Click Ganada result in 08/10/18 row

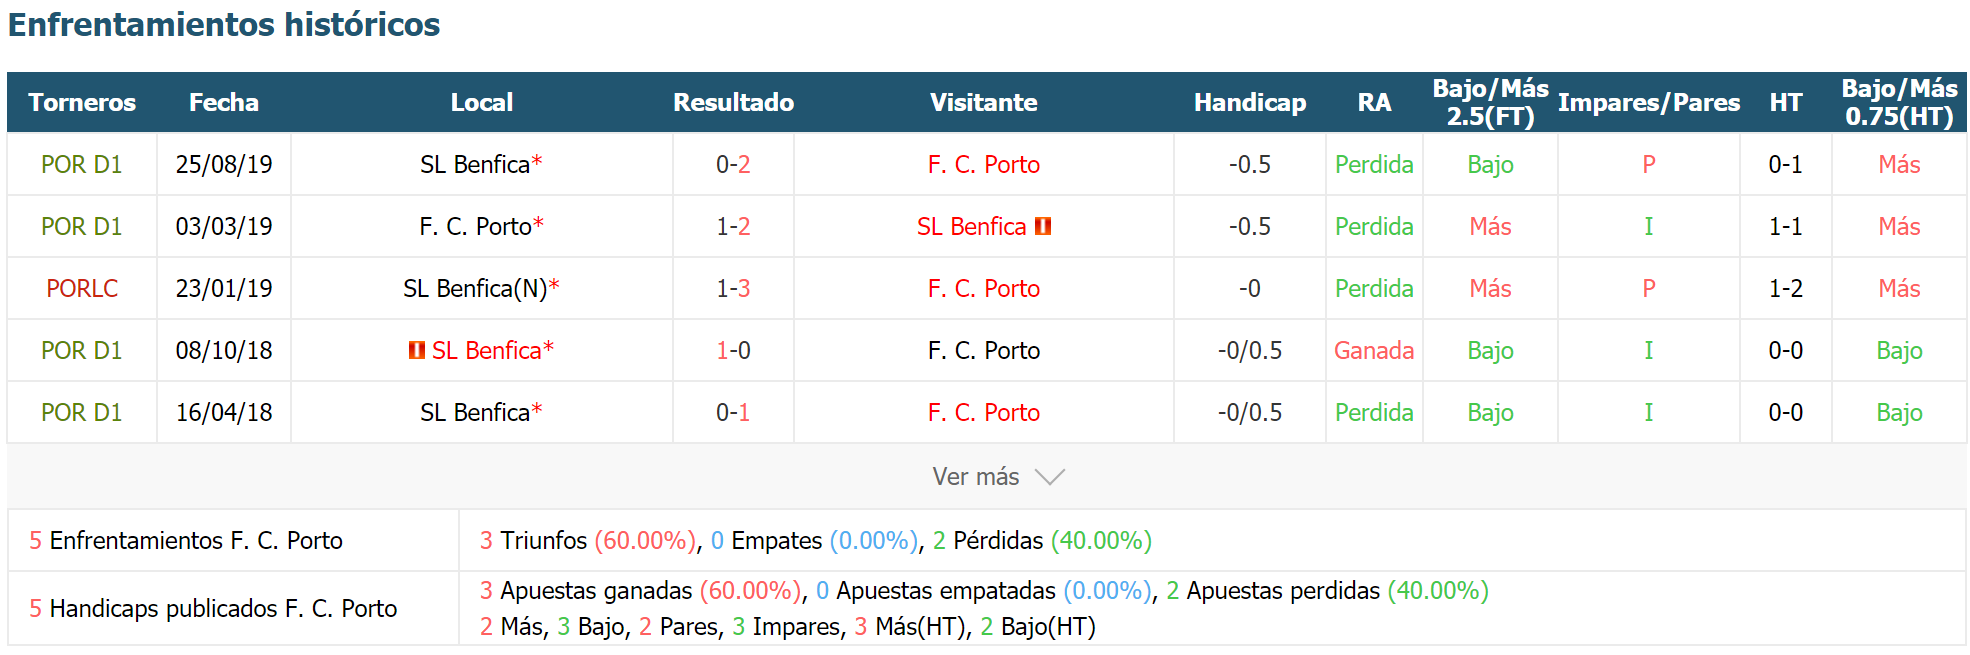pos(1374,350)
